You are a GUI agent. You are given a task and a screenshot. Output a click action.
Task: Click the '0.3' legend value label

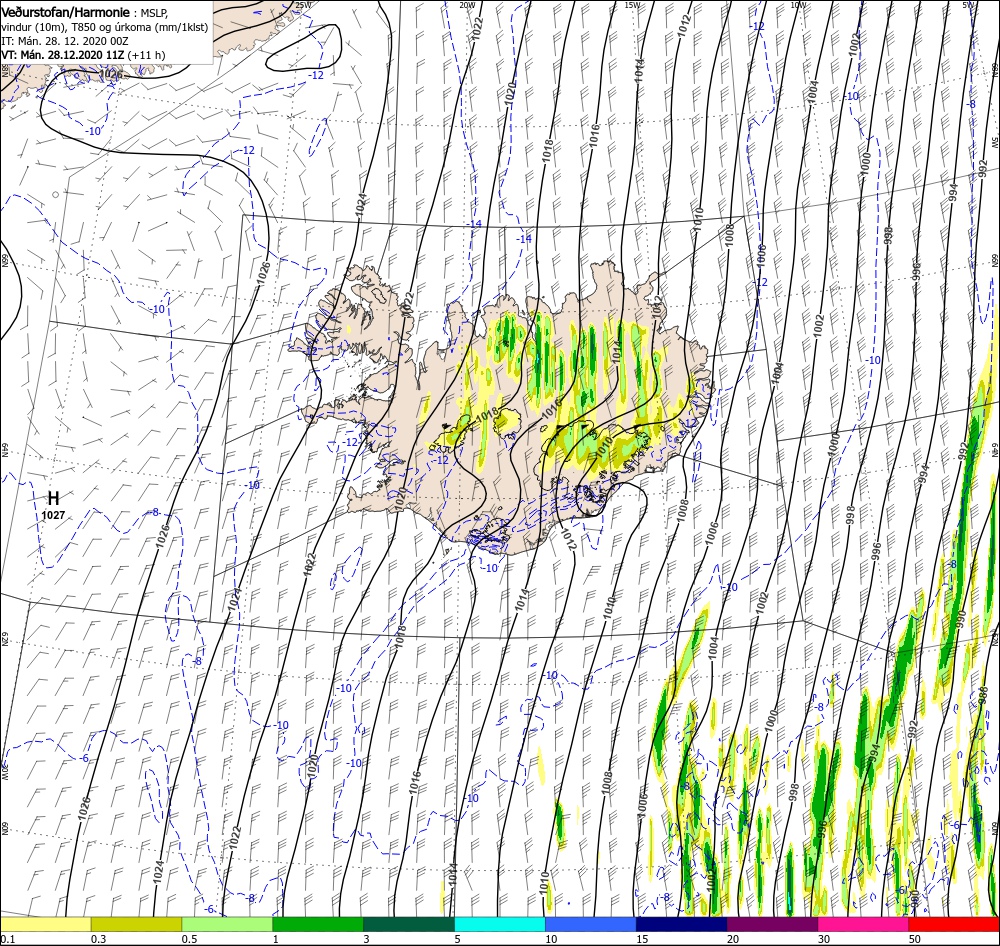[98, 939]
